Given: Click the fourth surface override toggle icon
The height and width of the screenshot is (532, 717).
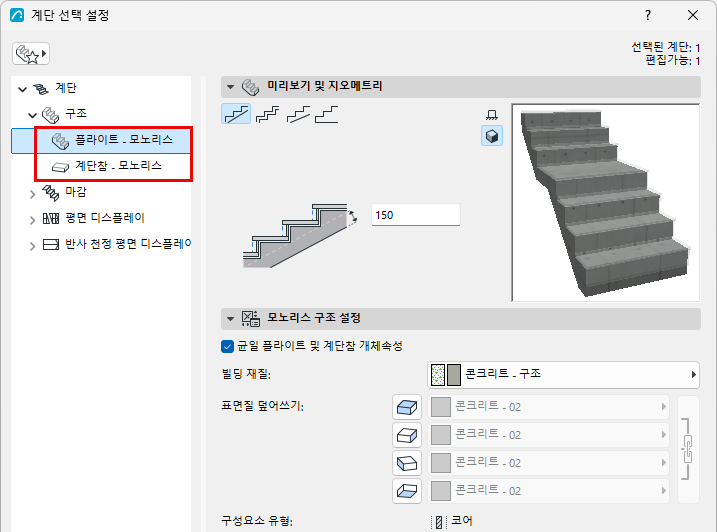Looking at the screenshot, I should click(407, 491).
